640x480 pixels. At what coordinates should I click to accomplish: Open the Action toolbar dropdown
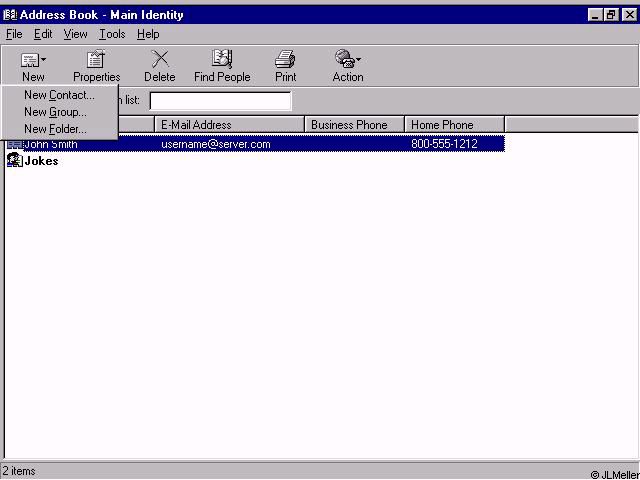[x=348, y=61]
